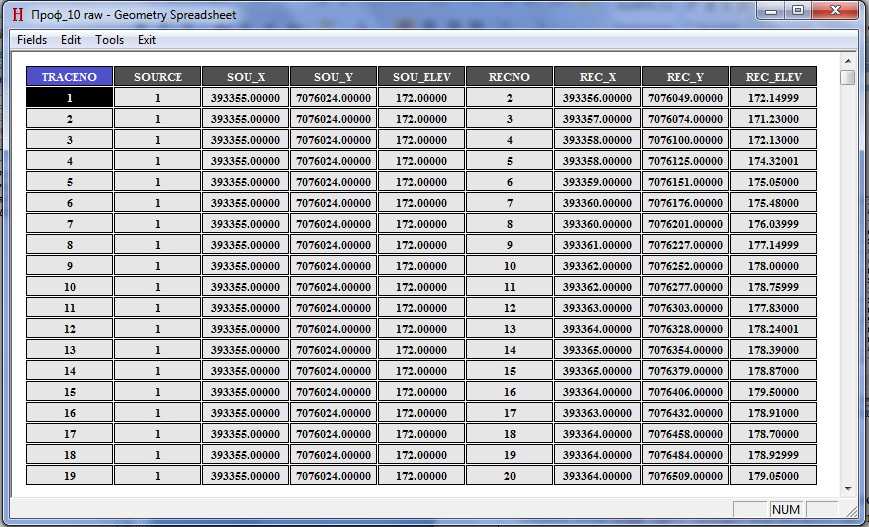Click REC_Y cell 7076100.00000
The height and width of the screenshot is (527, 869).
click(686, 140)
